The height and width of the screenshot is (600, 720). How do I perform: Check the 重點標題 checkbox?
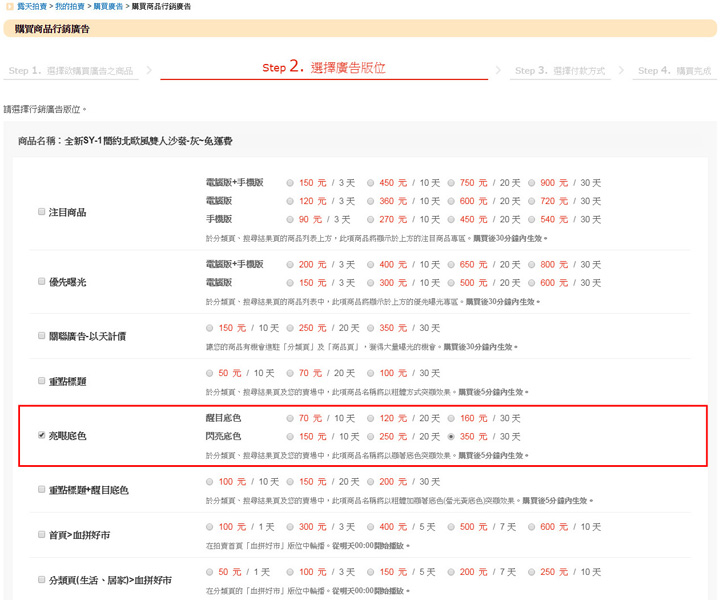click(41, 382)
